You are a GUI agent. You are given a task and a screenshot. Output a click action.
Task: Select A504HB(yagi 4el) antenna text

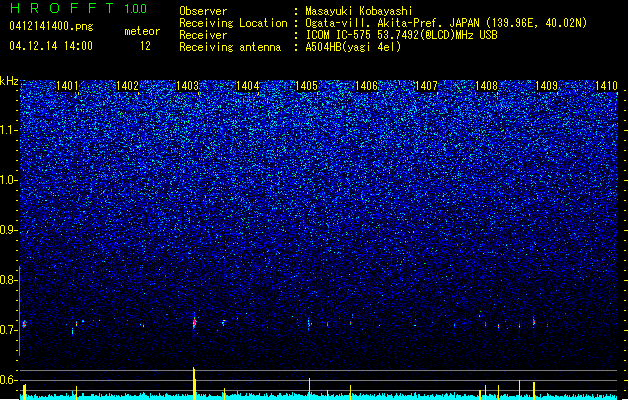click(353, 47)
